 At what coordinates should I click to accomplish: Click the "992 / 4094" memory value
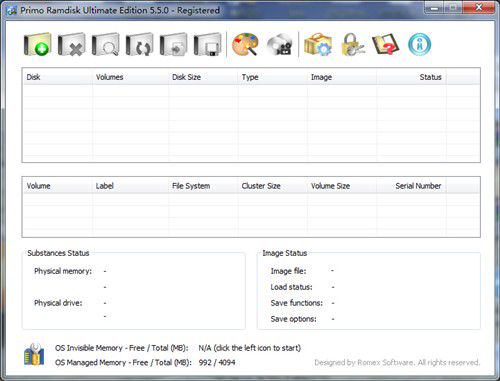click(217, 362)
